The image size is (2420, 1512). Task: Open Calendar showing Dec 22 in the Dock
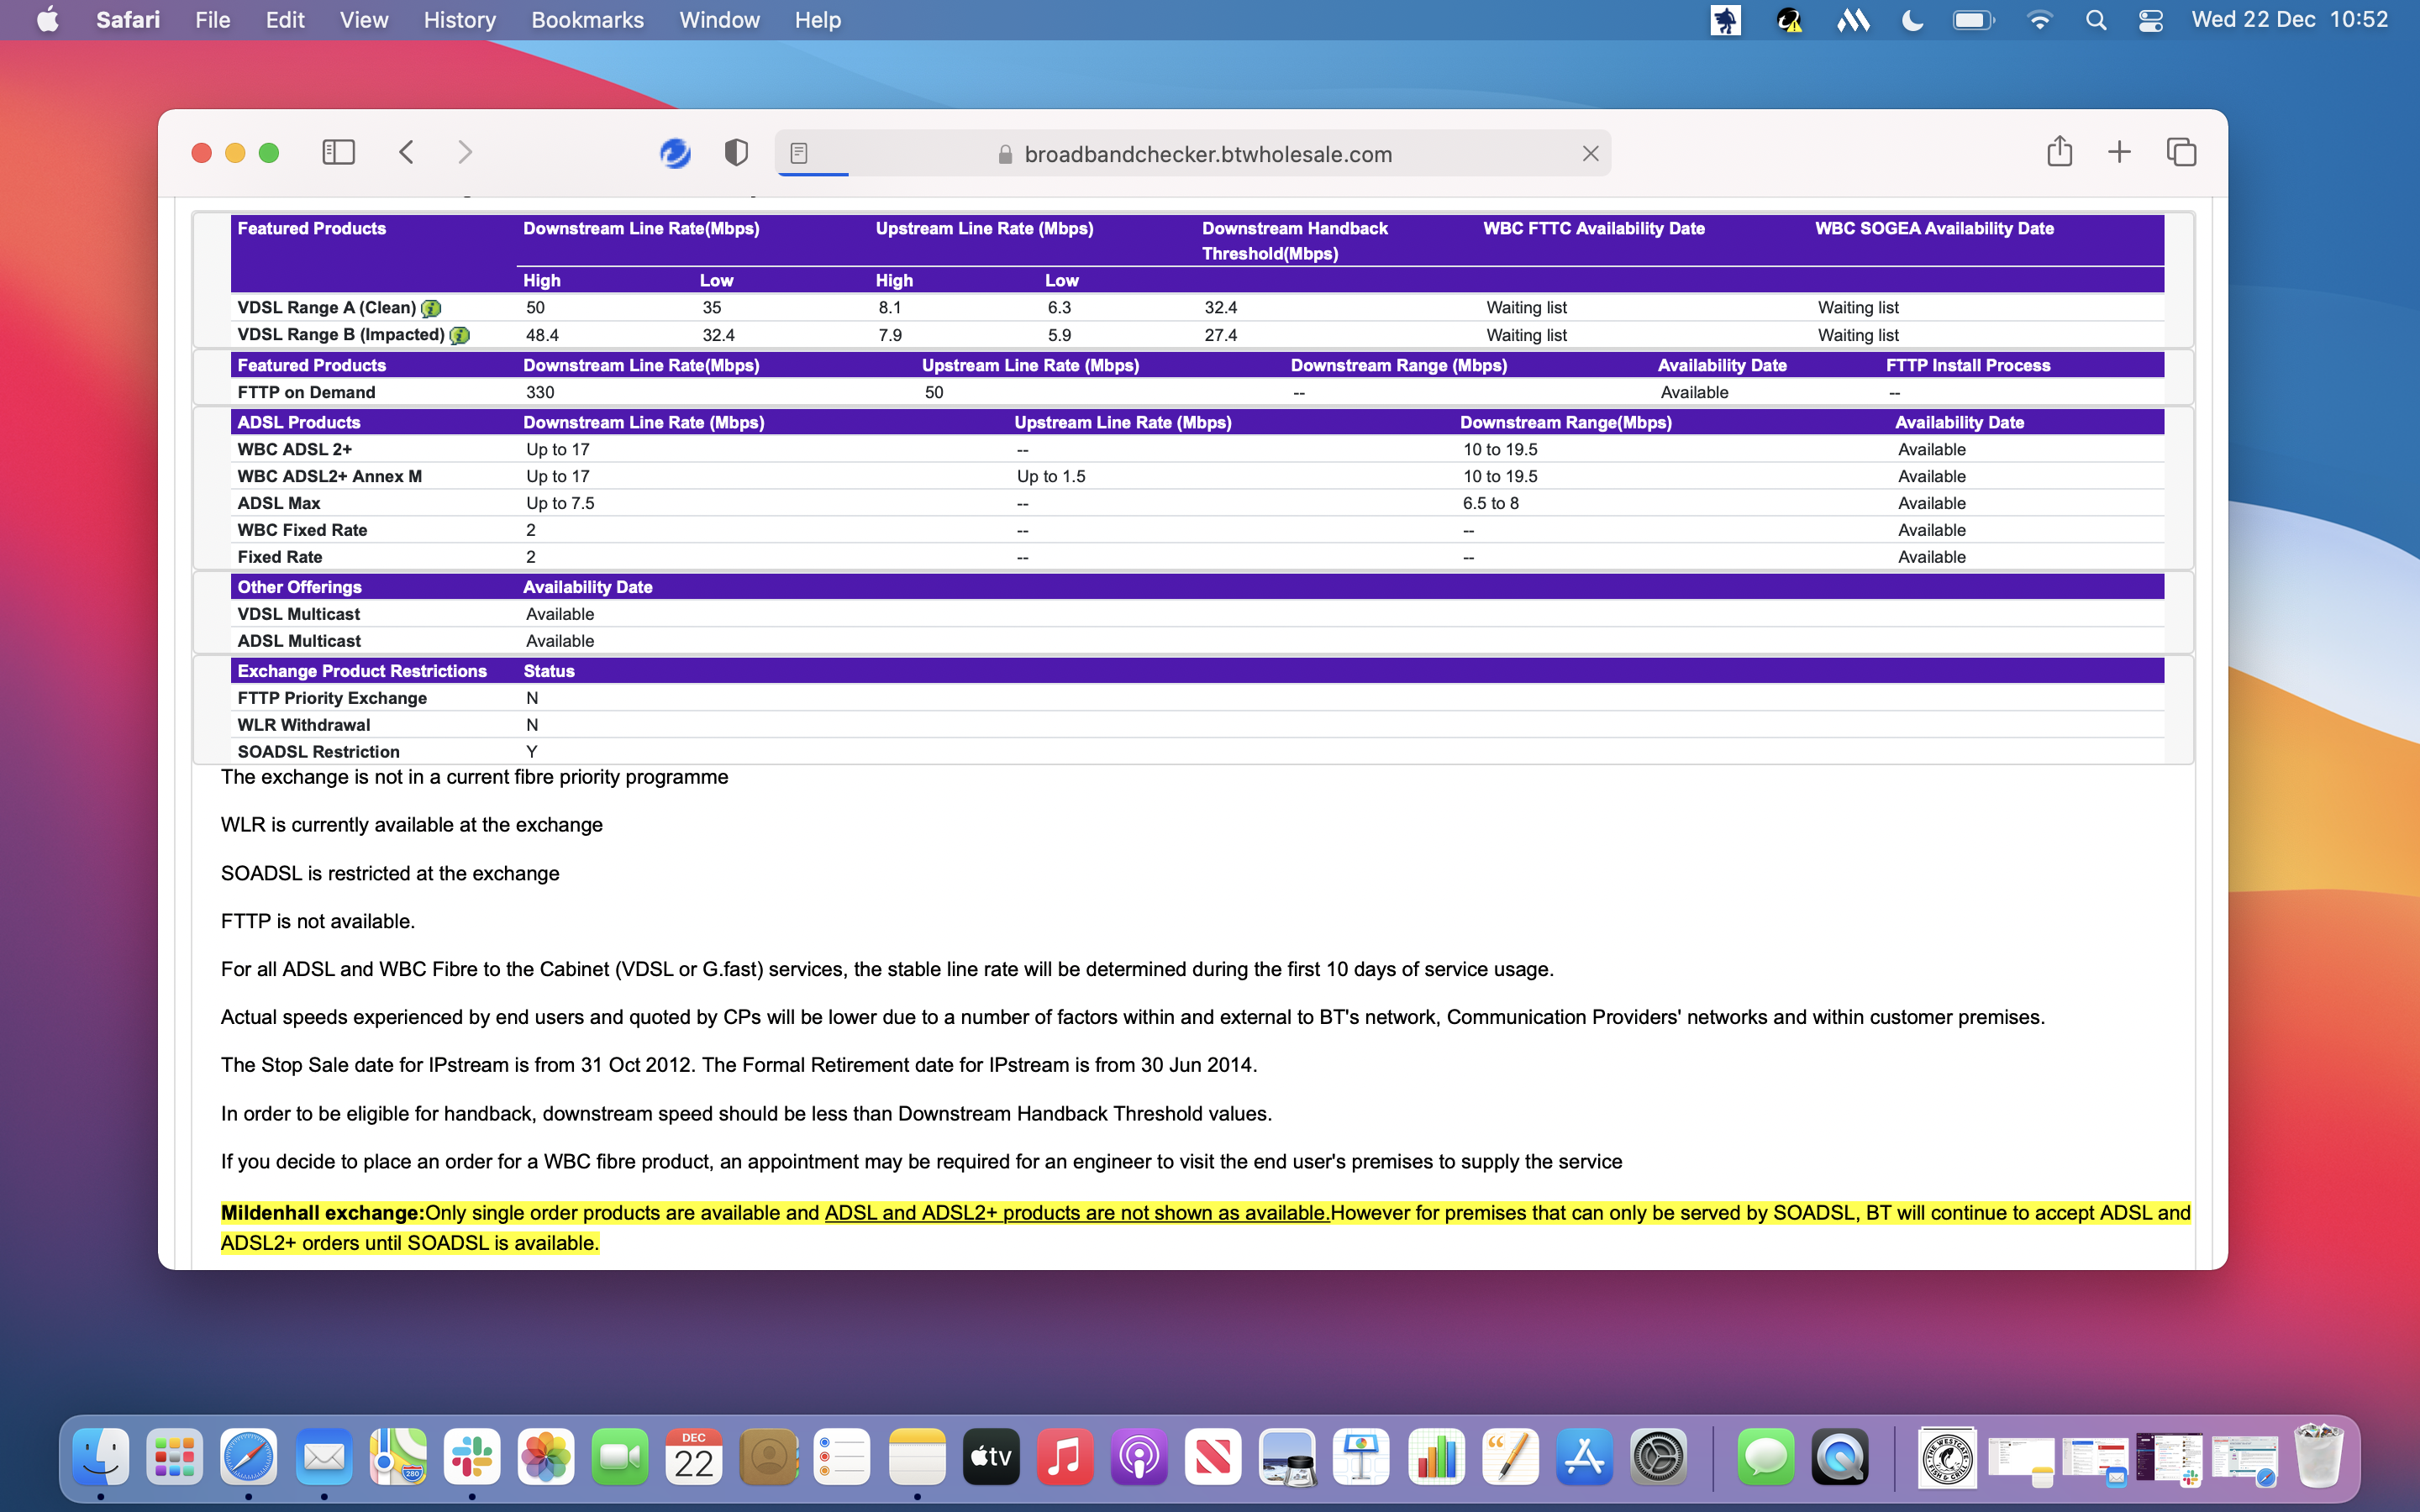pyautogui.click(x=694, y=1456)
